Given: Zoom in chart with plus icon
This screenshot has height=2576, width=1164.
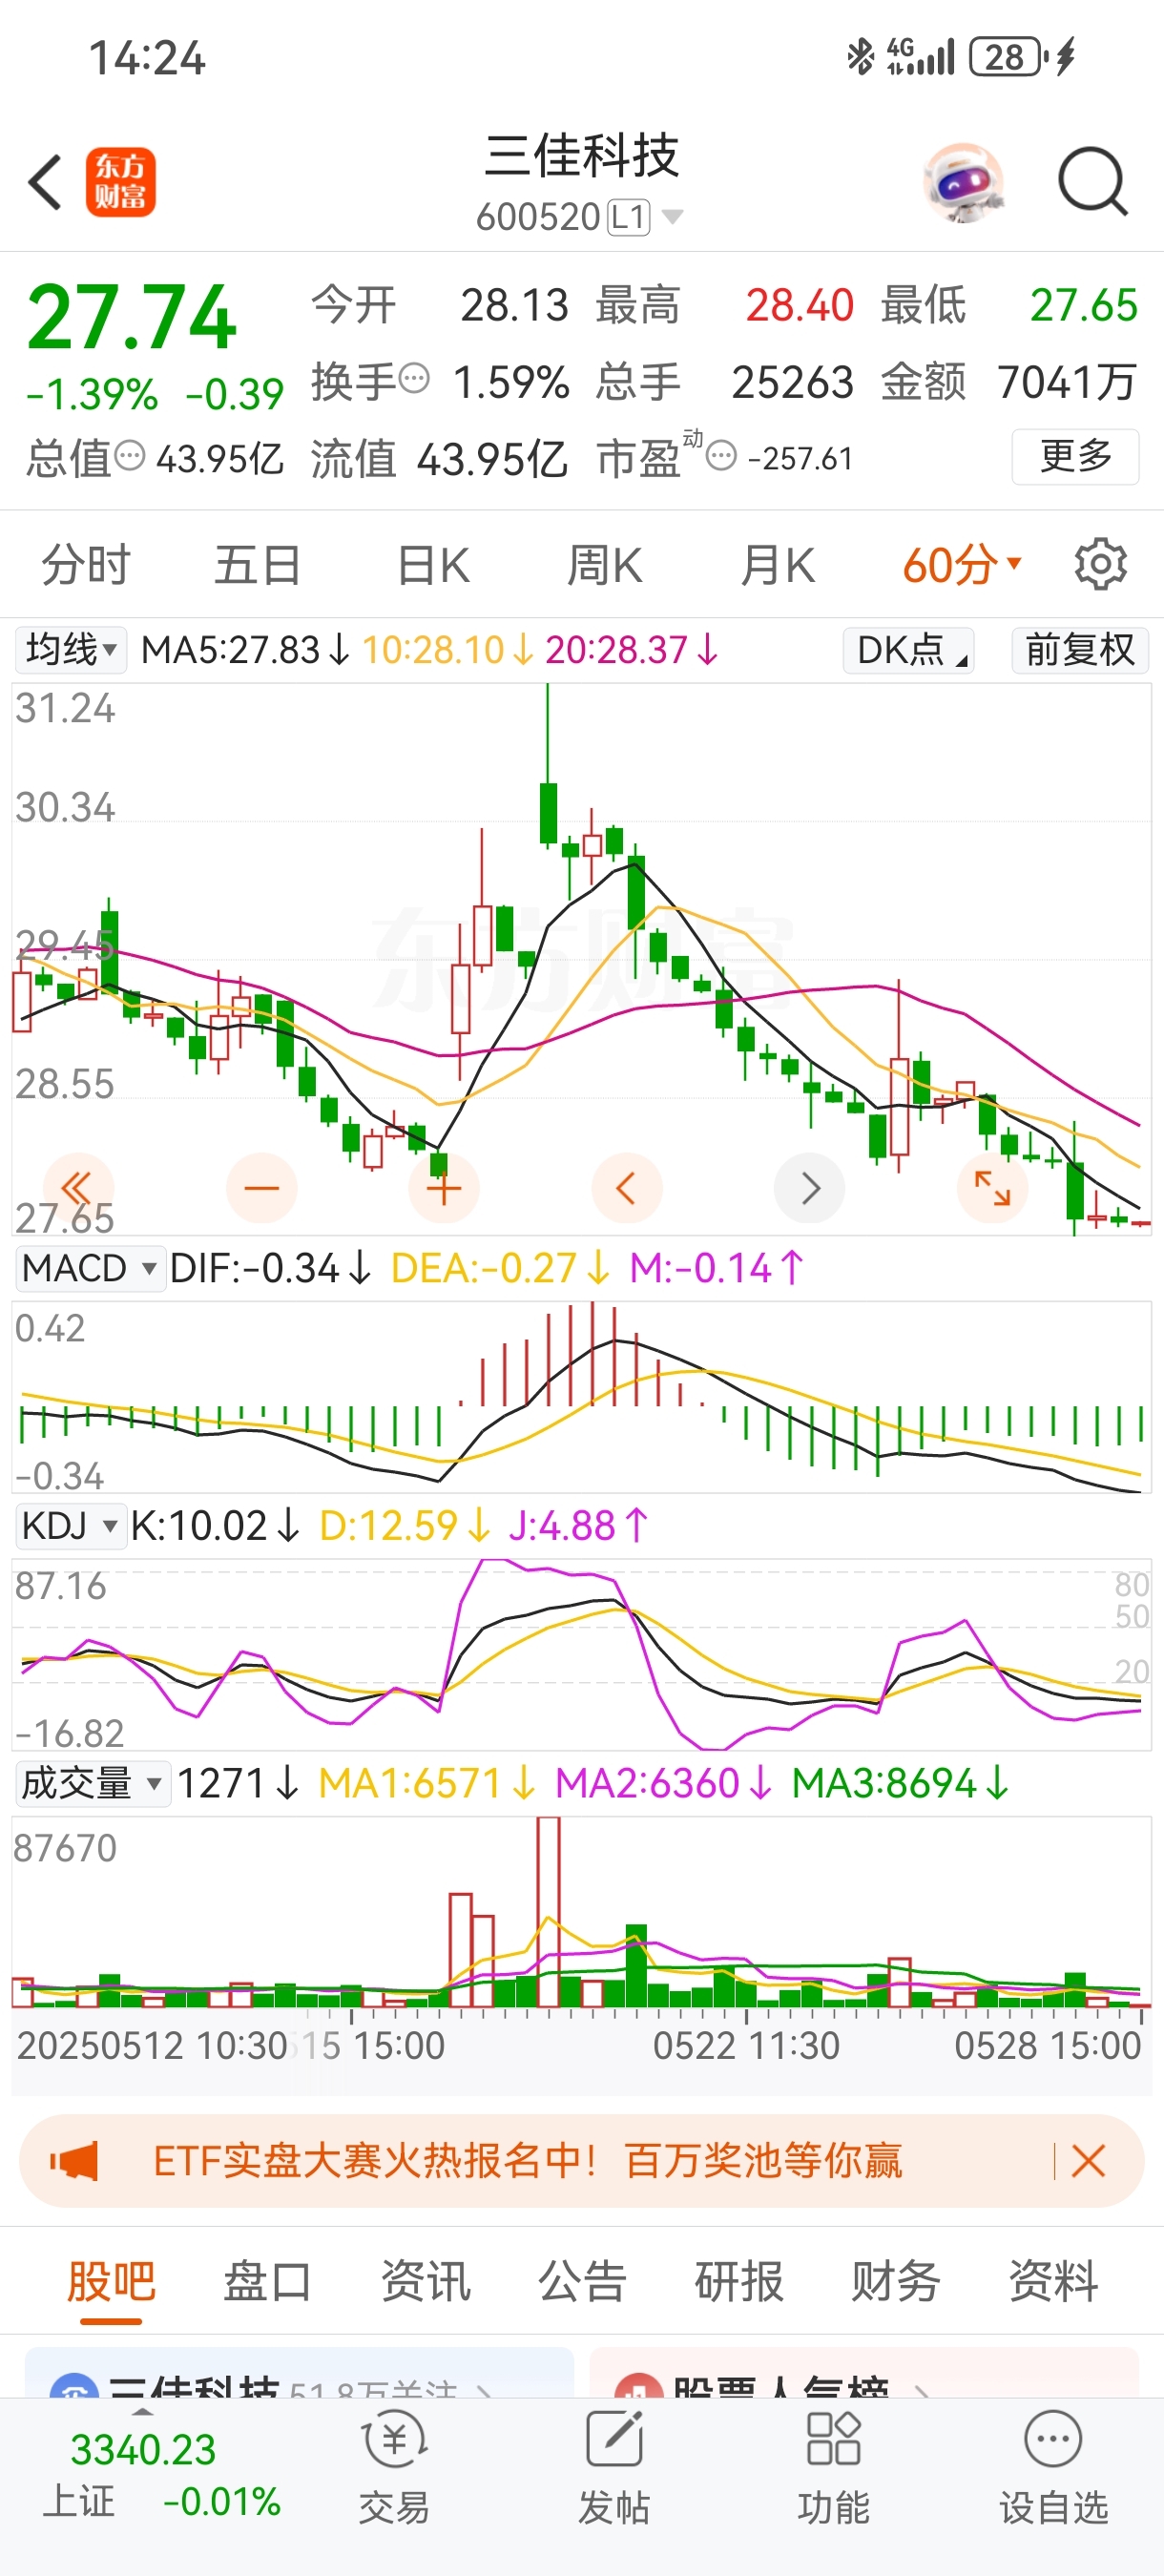Looking at the screenshot, I should coord(444,1188).
